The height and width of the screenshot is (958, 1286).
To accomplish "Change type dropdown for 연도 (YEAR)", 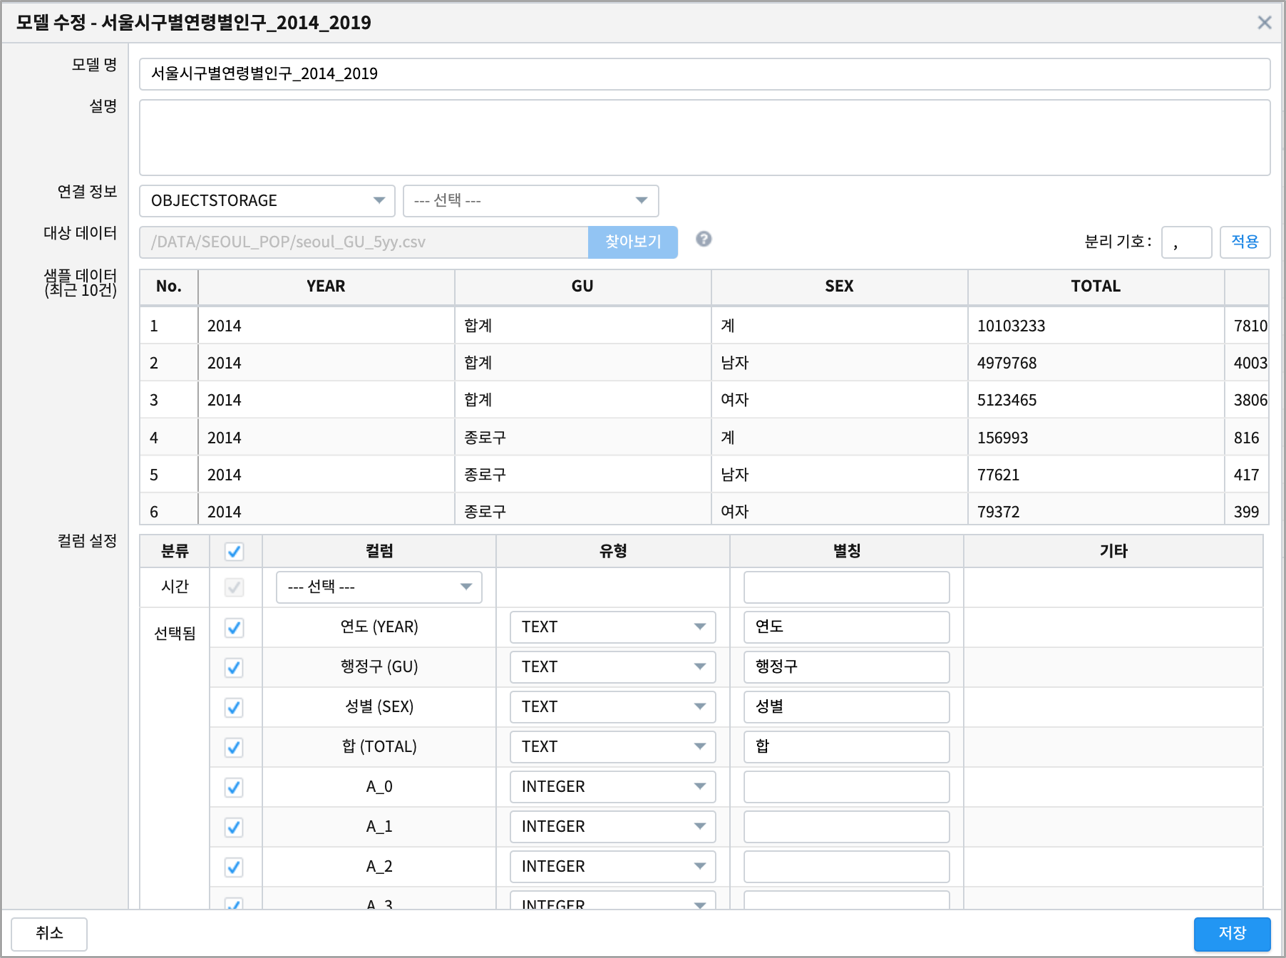I will coord(612,627).
